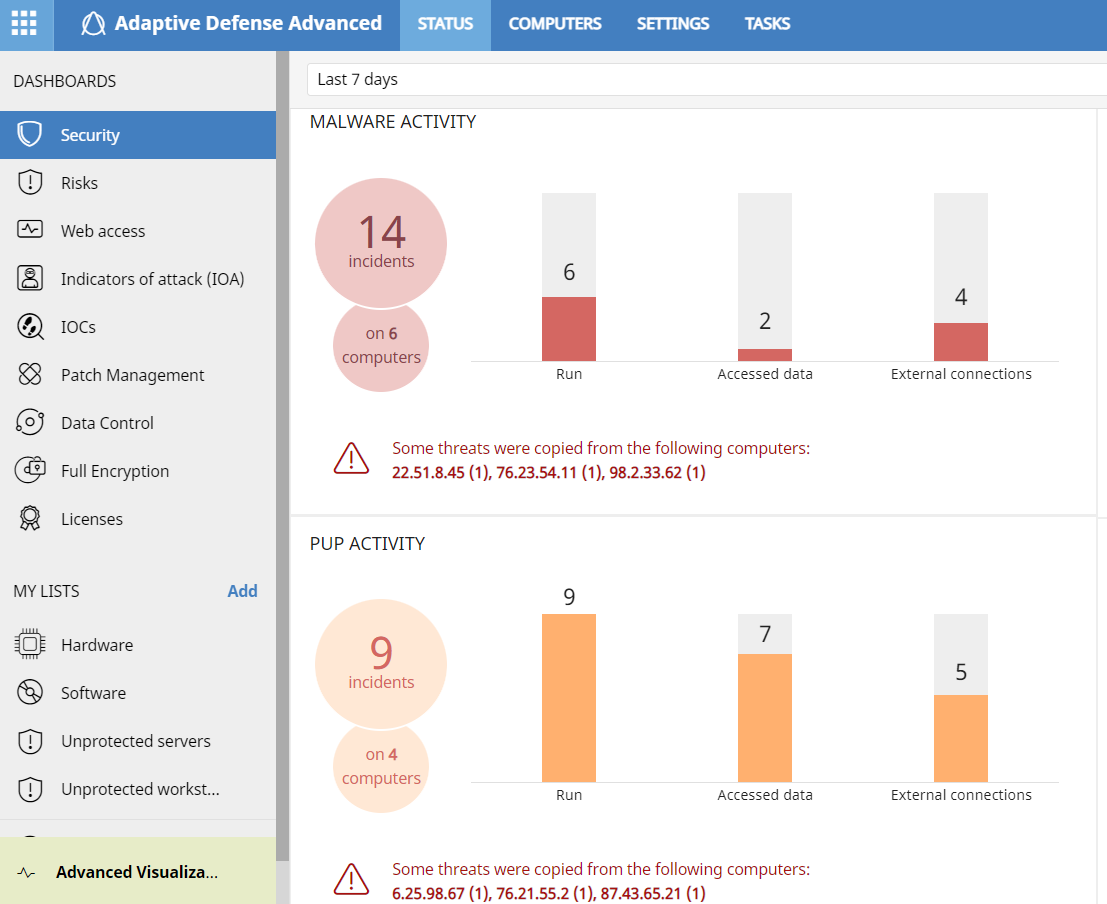
Task: Click the malware warning triangle icon
Action: point(351,459)
